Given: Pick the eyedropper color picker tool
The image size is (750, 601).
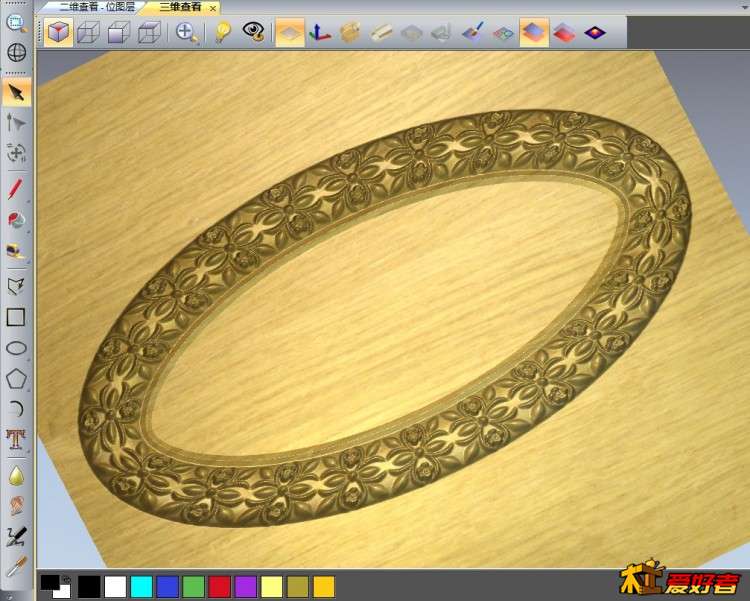Looking at the screenshot, I should [x=16, y=567].
